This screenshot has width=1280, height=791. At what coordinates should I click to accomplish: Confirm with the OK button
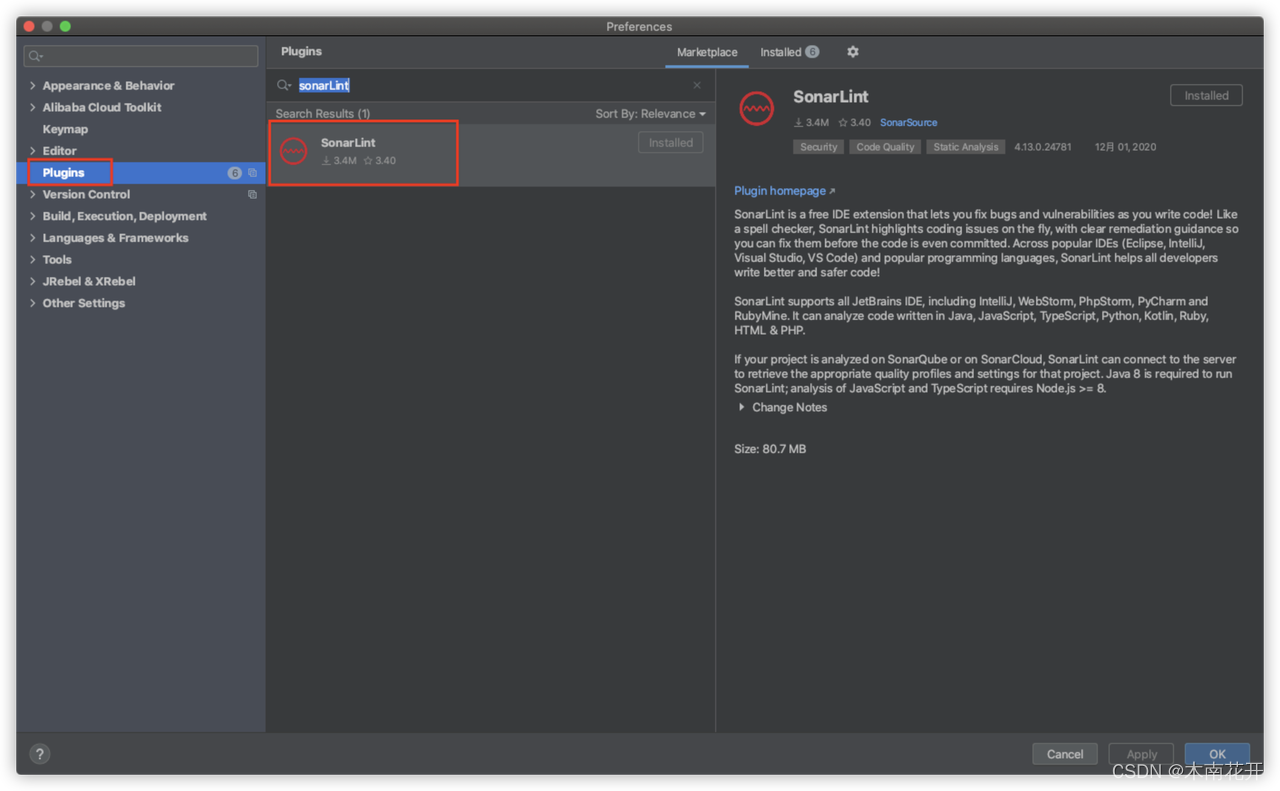pos(1217,754)
